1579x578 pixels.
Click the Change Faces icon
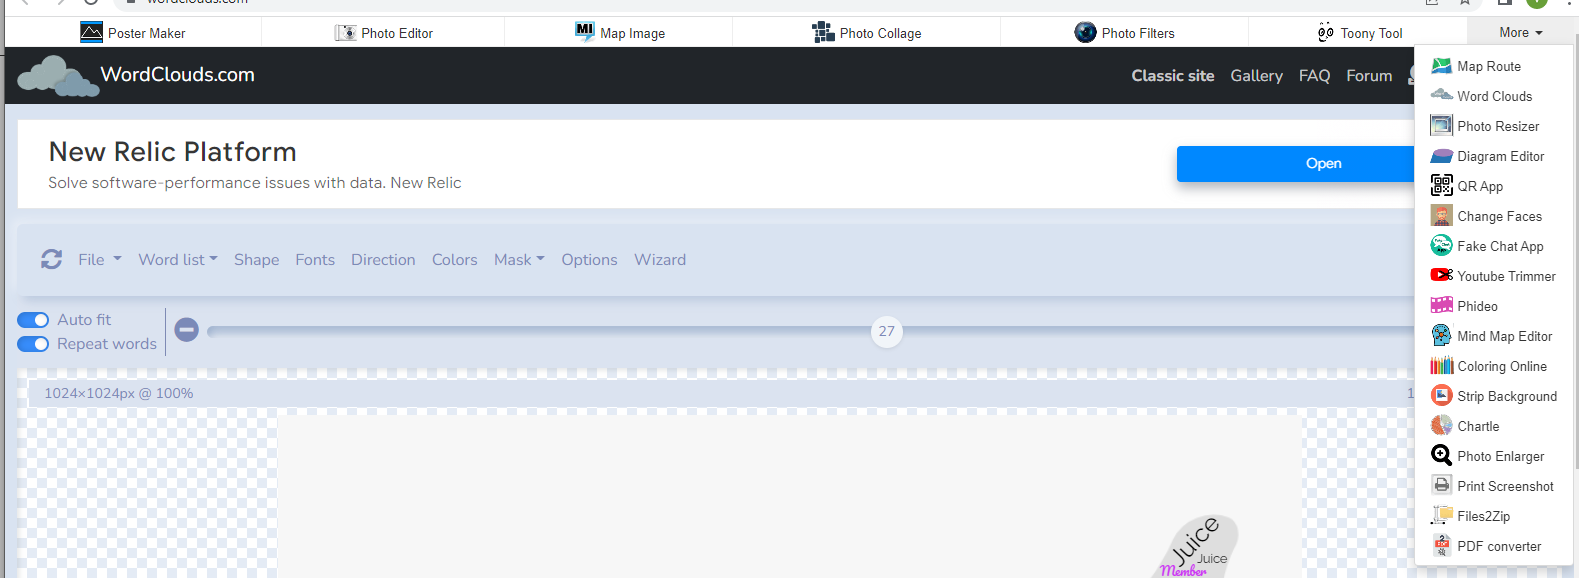1441,216
